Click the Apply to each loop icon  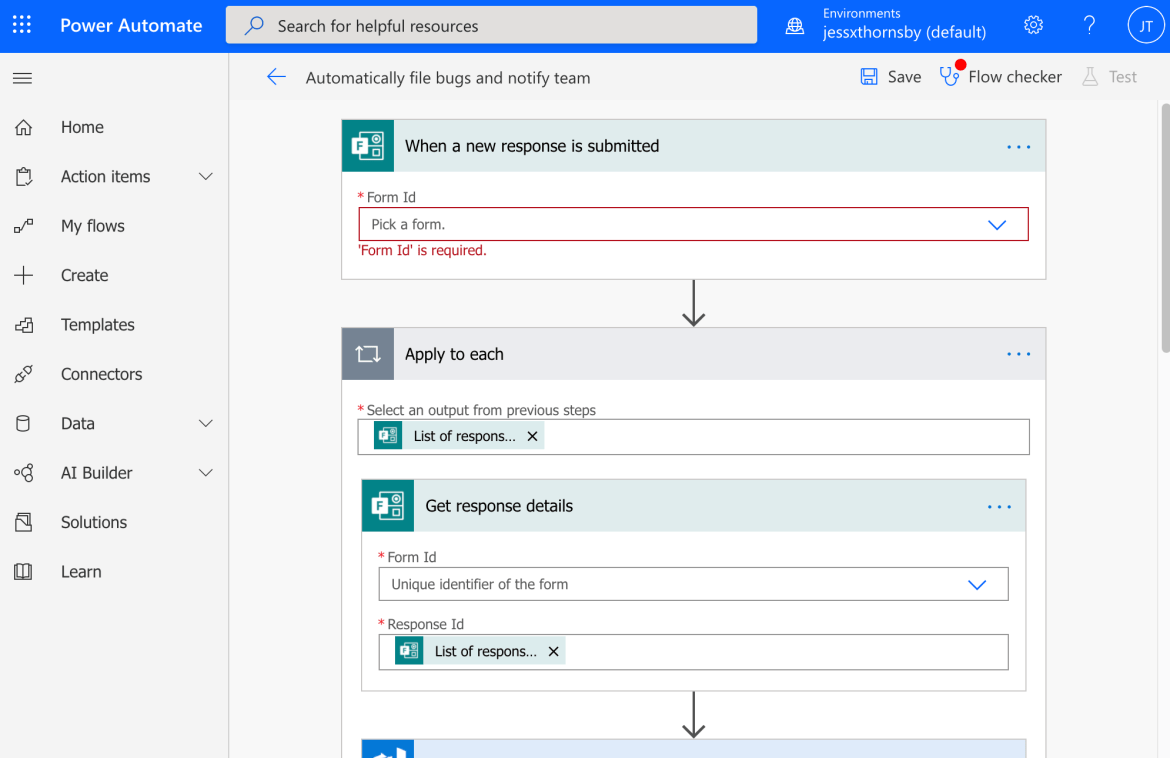click(x=368, y=354)
